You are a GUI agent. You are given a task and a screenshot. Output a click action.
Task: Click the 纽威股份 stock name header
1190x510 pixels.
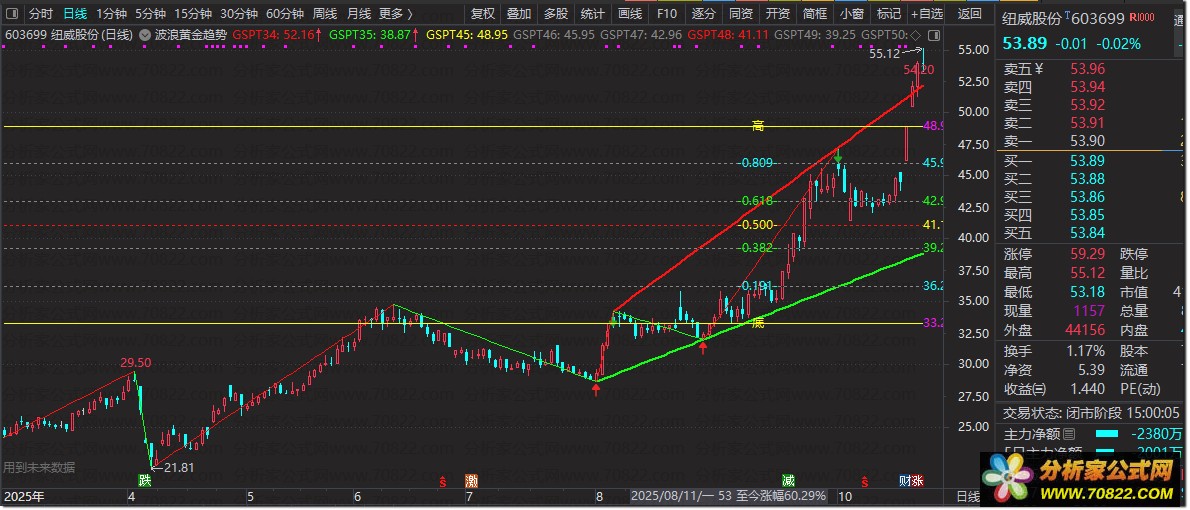pos(1031,17)
